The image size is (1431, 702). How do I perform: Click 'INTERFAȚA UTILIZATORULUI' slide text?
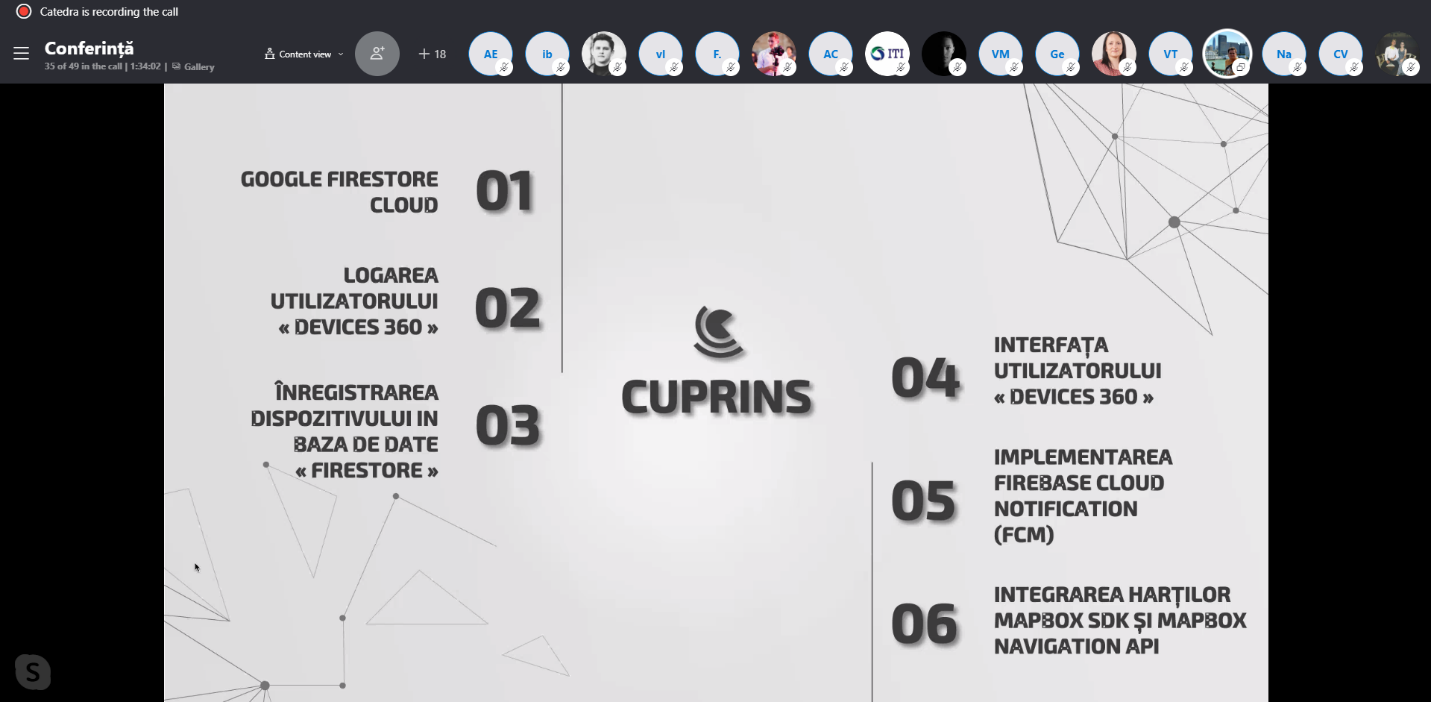1077,370
